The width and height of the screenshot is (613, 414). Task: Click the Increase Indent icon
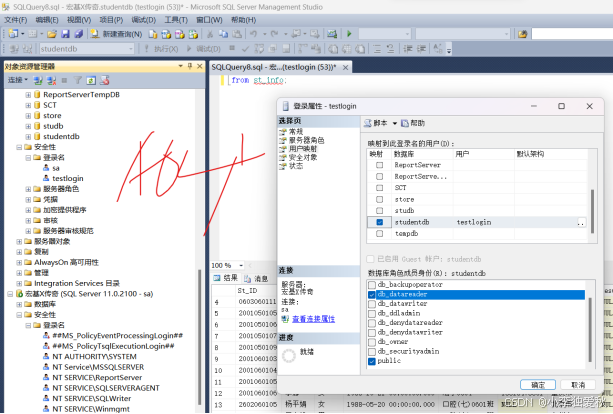[421, 49]
